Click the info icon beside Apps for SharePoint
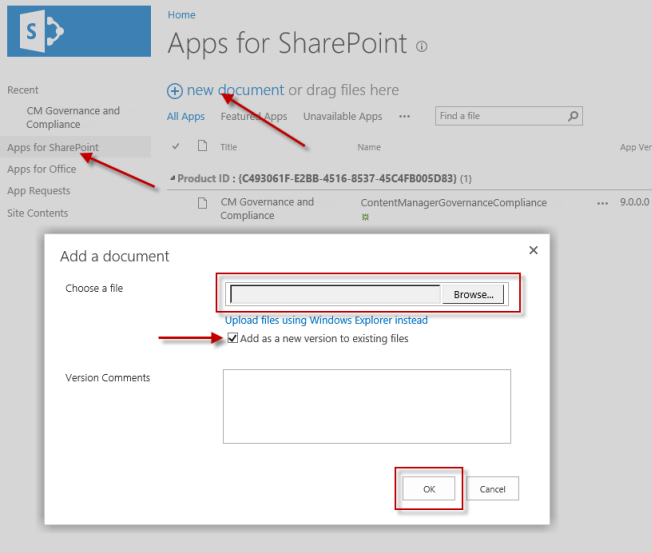Screen dimensions: 652x553 (421, 46)
